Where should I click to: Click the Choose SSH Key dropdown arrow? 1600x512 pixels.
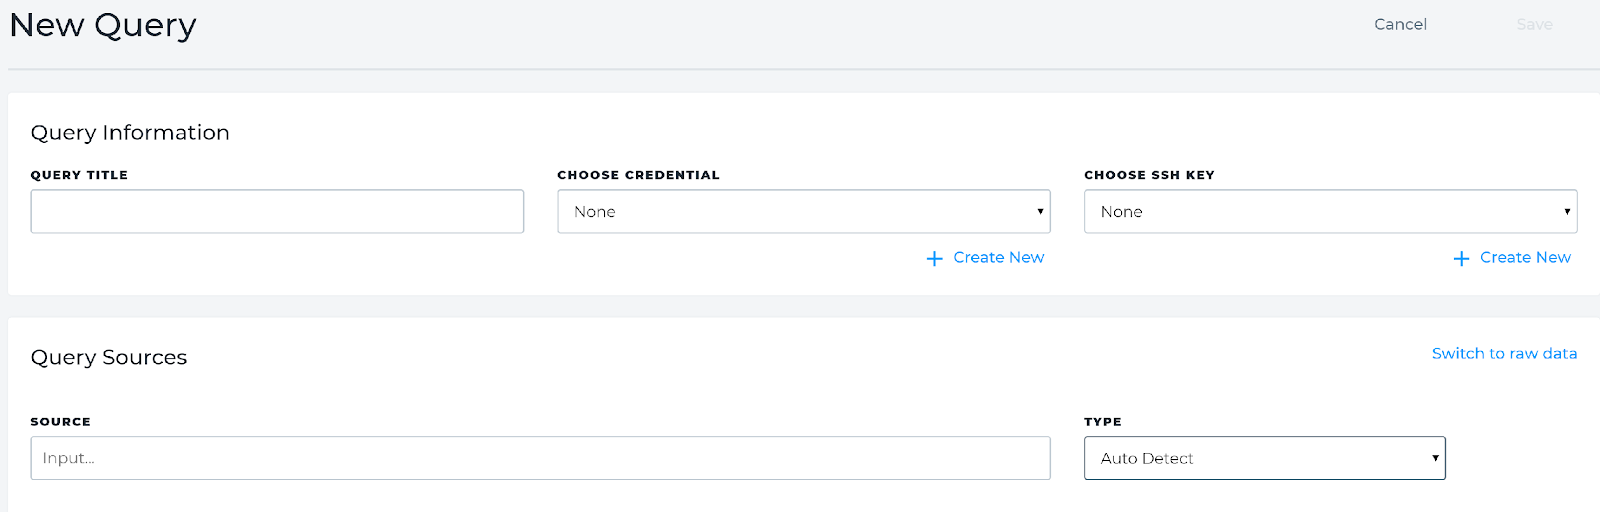[1567, 212]
